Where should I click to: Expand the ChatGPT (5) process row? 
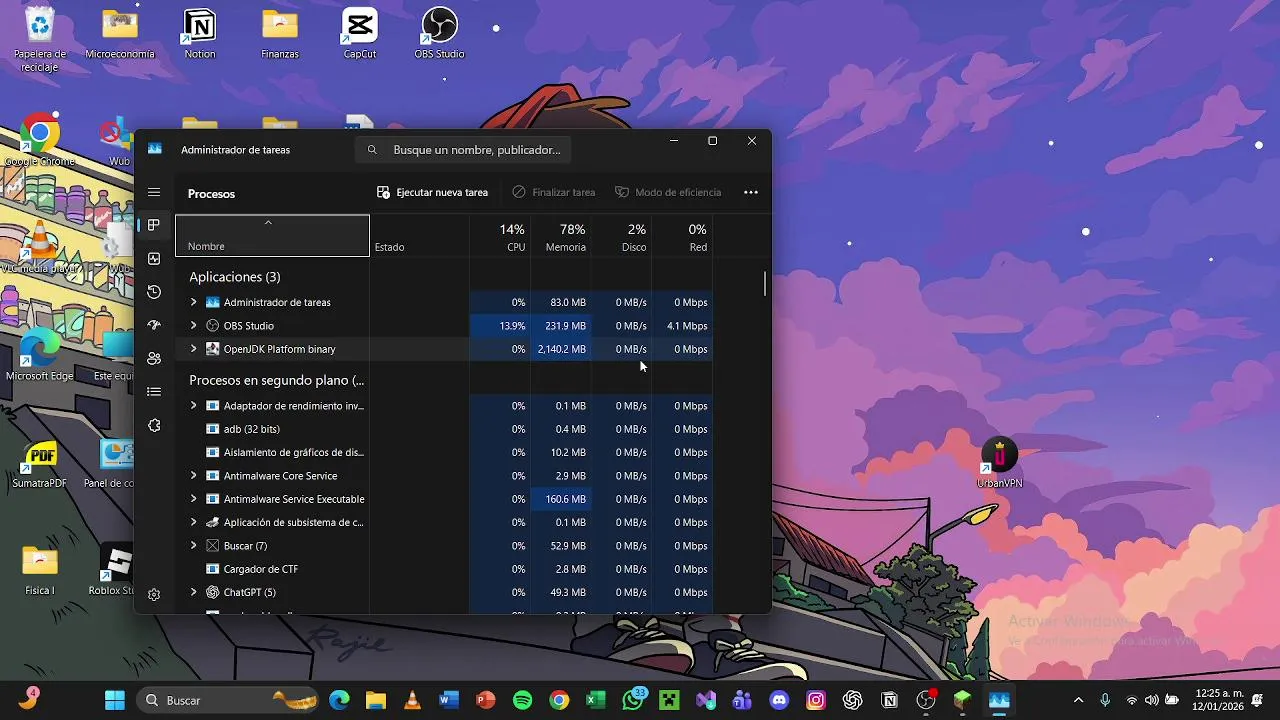(193, 592)
